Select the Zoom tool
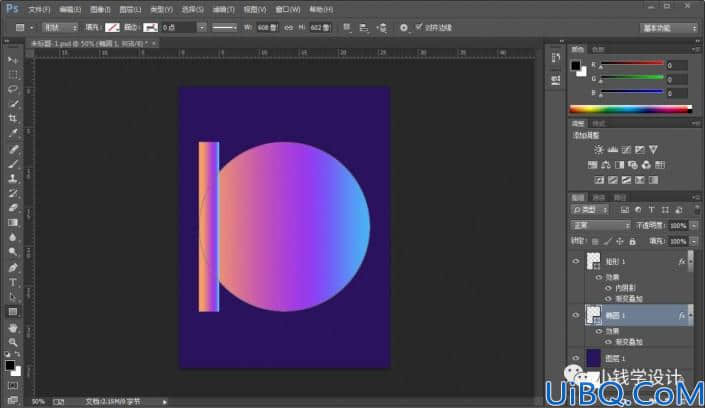This screenshot has height=408, width=705. (13, 342)
